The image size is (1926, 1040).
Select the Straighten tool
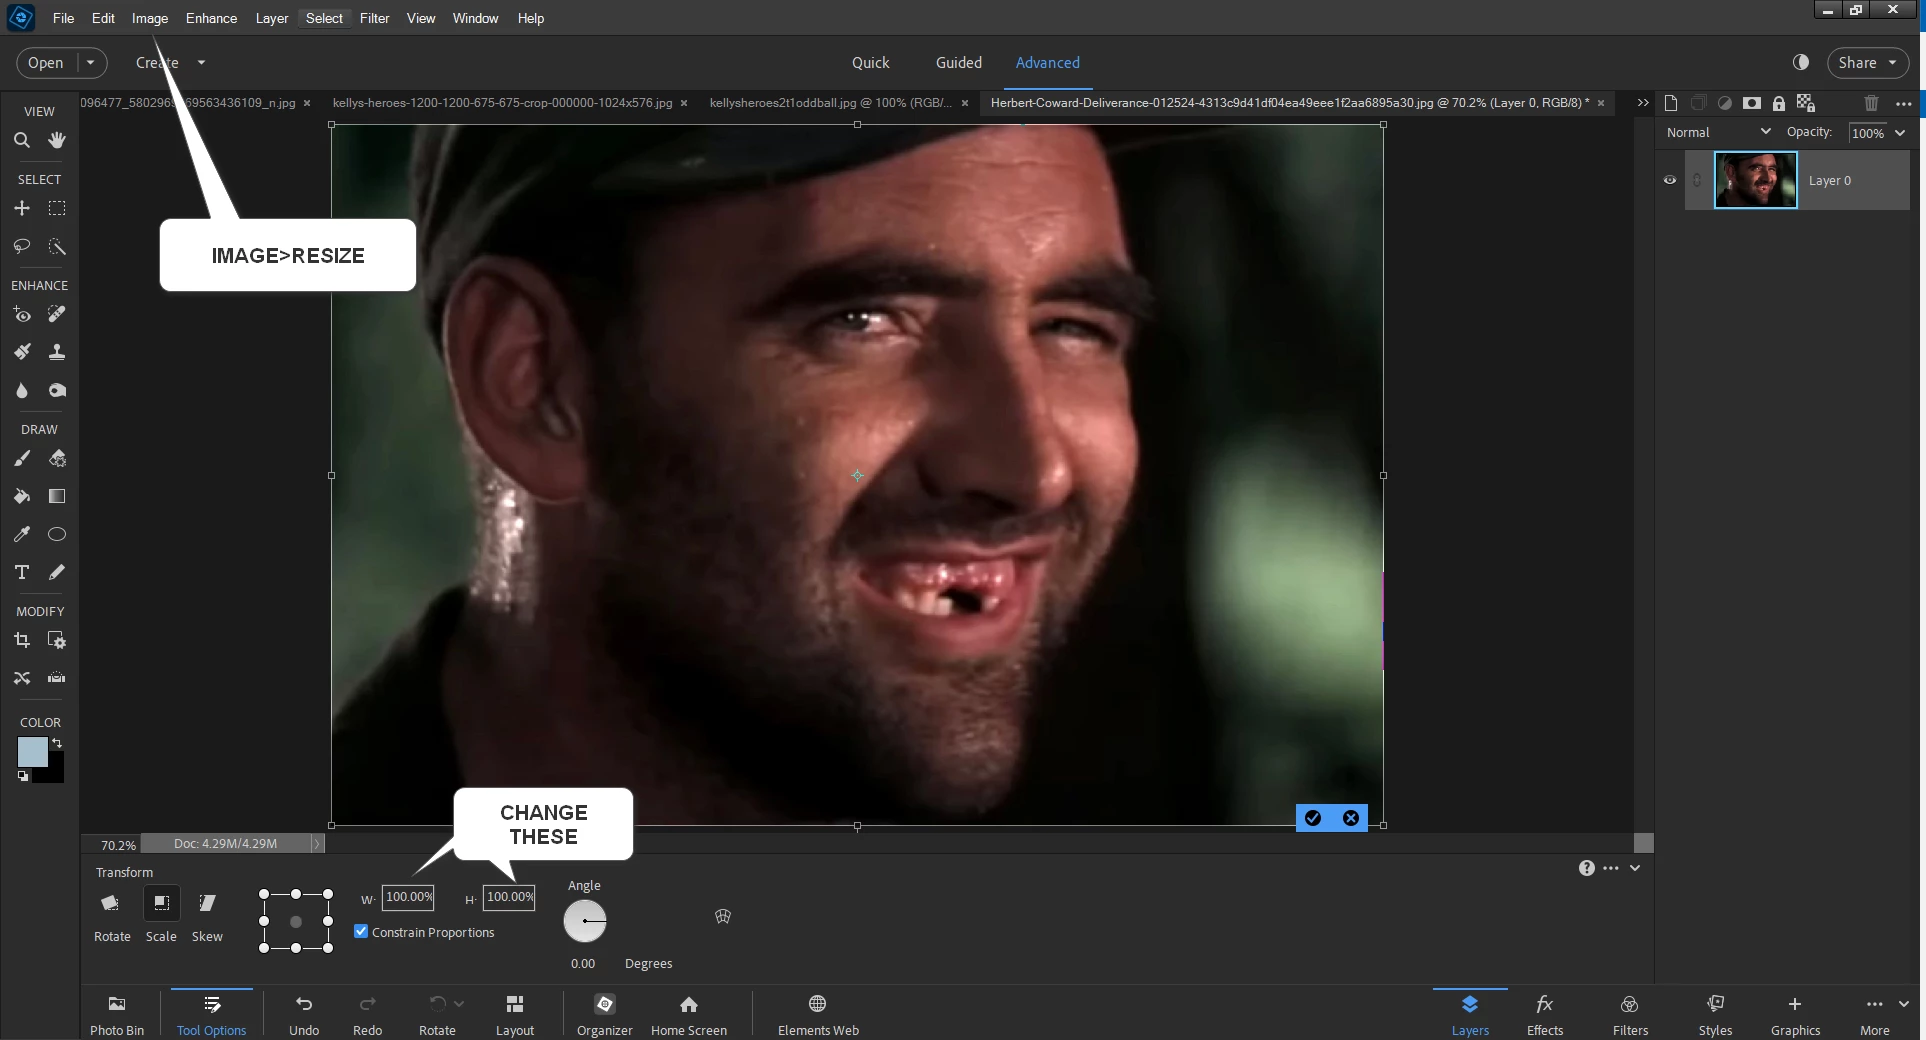tap(57, 678)
